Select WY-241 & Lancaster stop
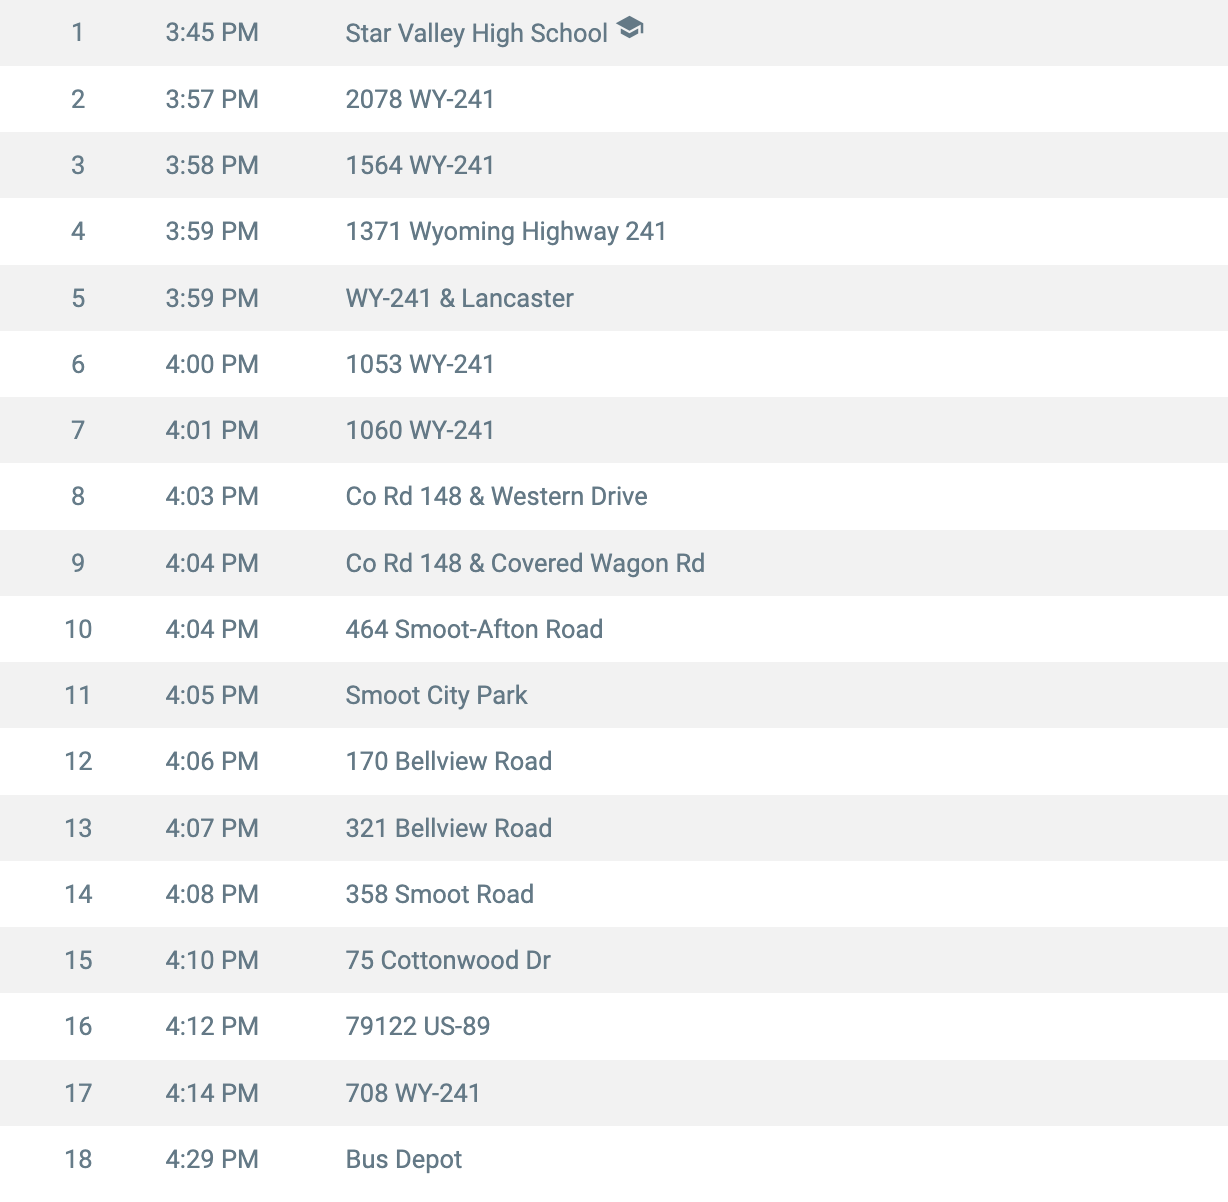This screenshot has width=1228, height=1202. 459,298
